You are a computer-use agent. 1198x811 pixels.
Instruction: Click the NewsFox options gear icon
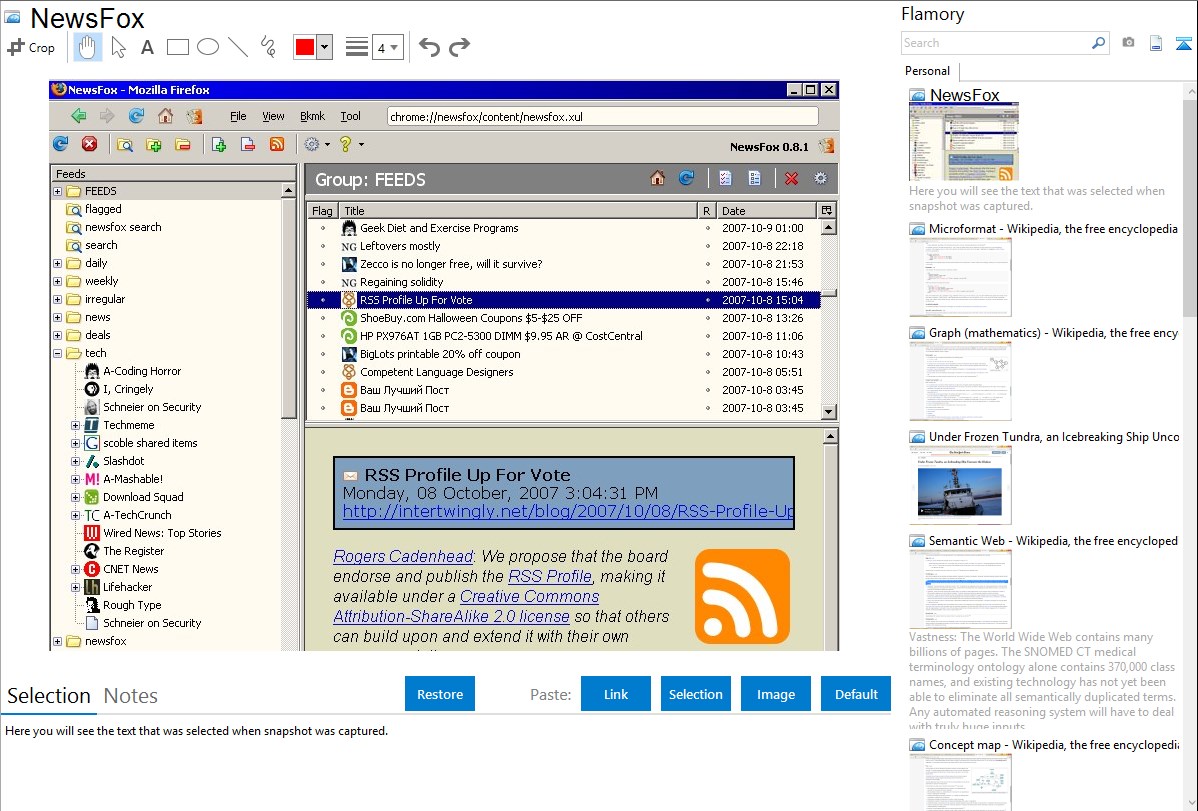312,144
